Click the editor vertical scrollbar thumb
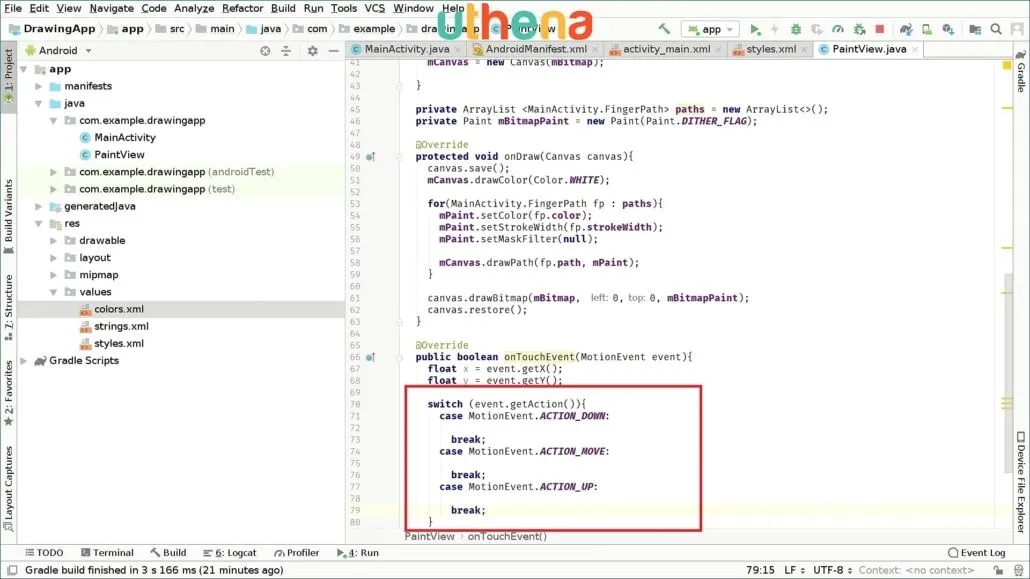The width and height of the screenshot is (1030, 579). click(x=1007, y=373)
